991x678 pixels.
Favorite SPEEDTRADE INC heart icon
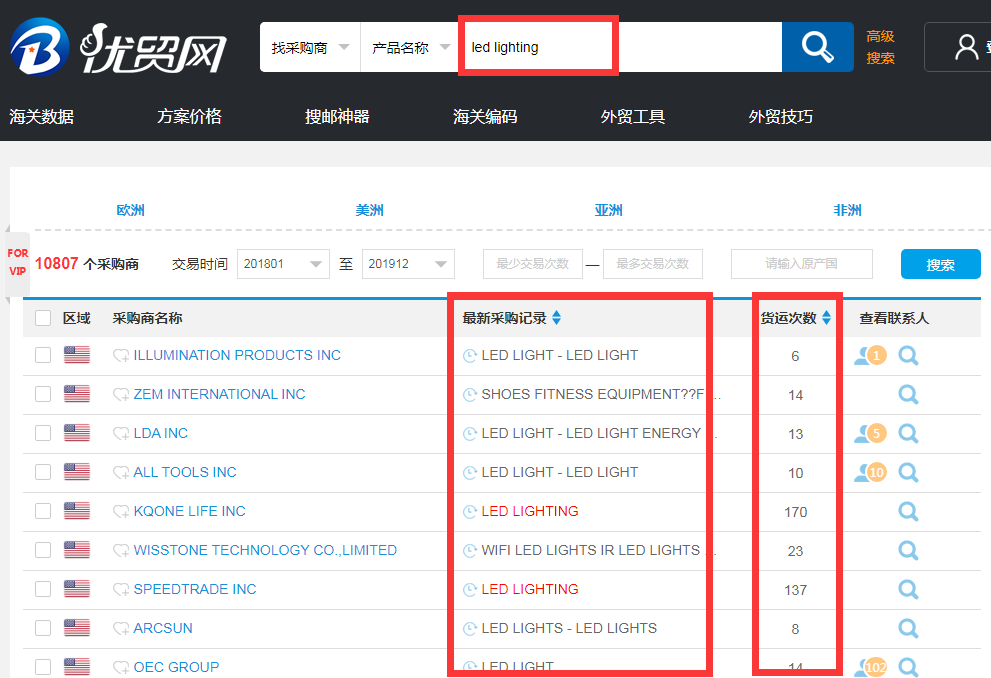(x=121, y=590)
